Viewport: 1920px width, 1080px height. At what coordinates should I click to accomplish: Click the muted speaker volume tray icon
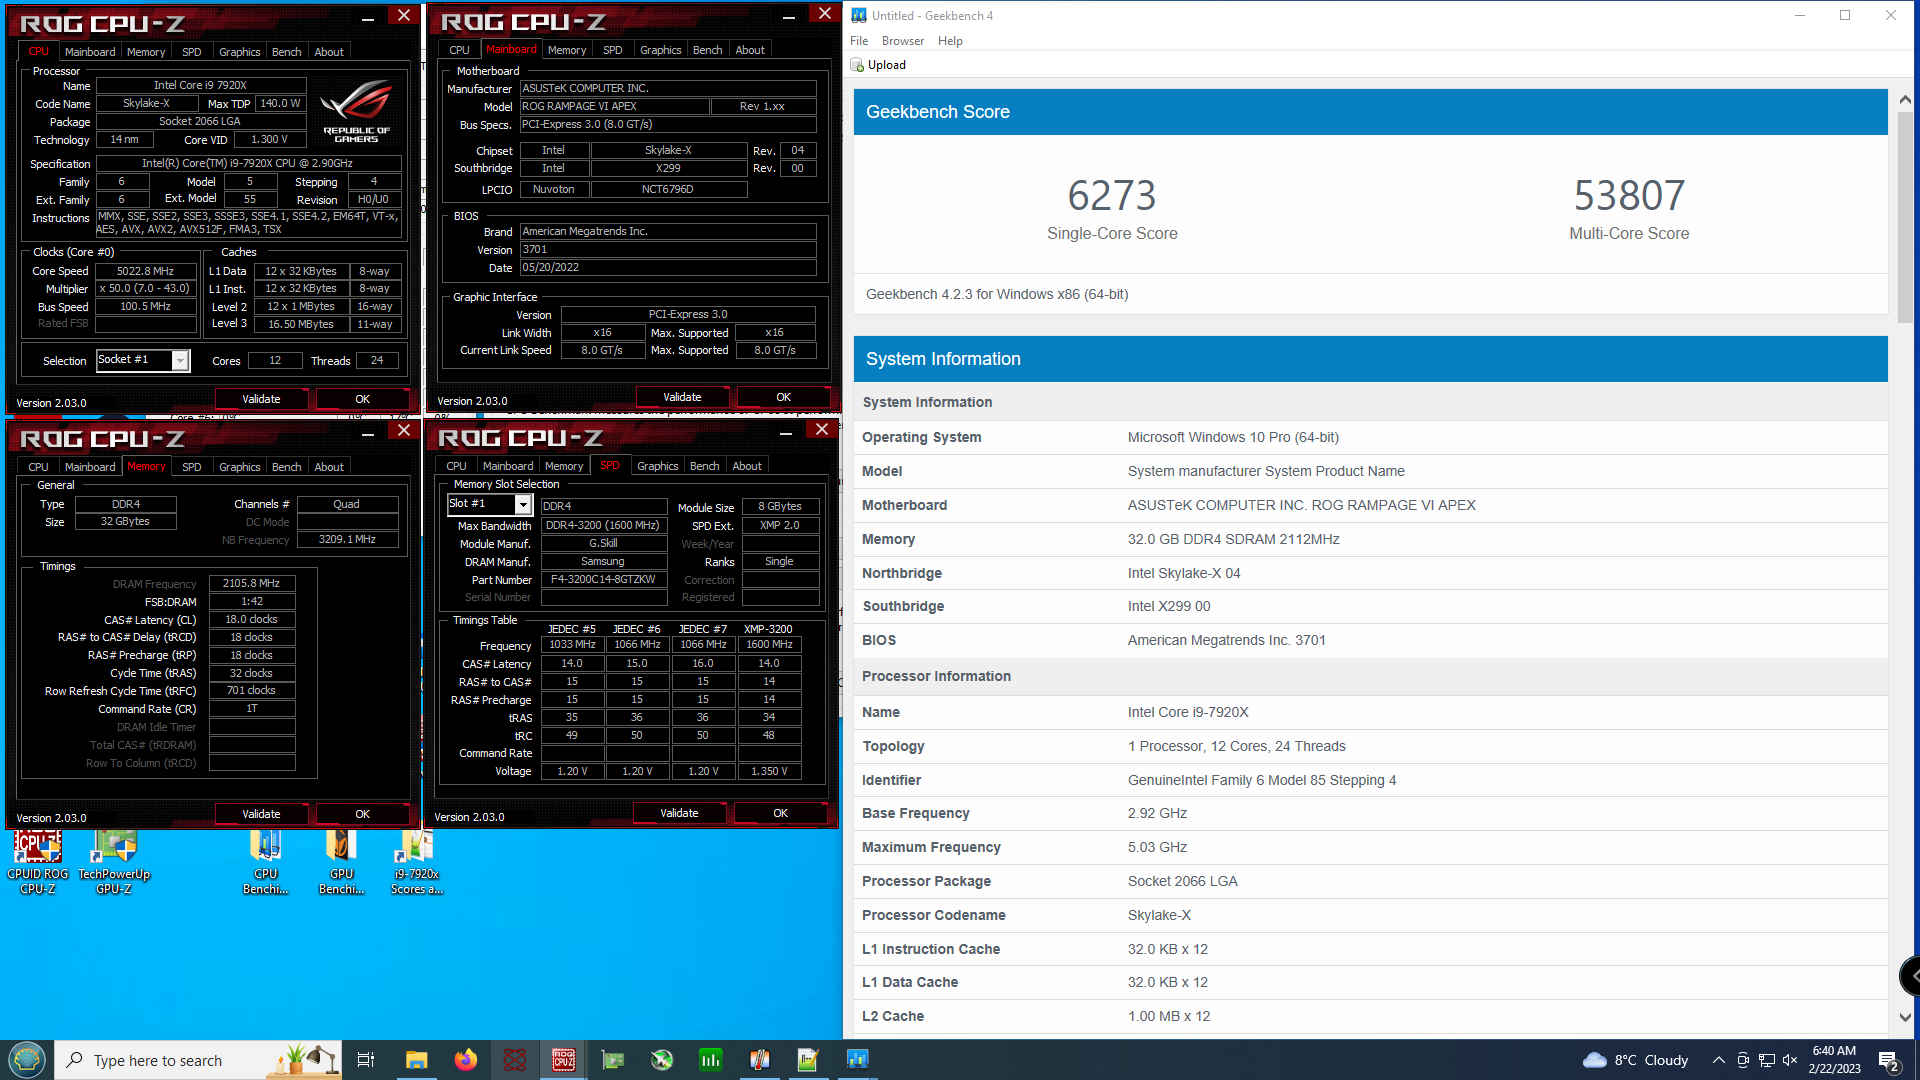pyautogui.click(x=1790, y=1060)
